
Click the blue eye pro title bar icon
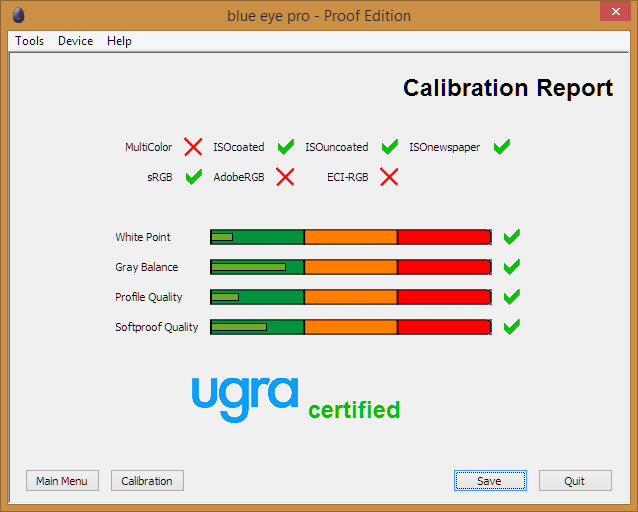tap(18, 15)
